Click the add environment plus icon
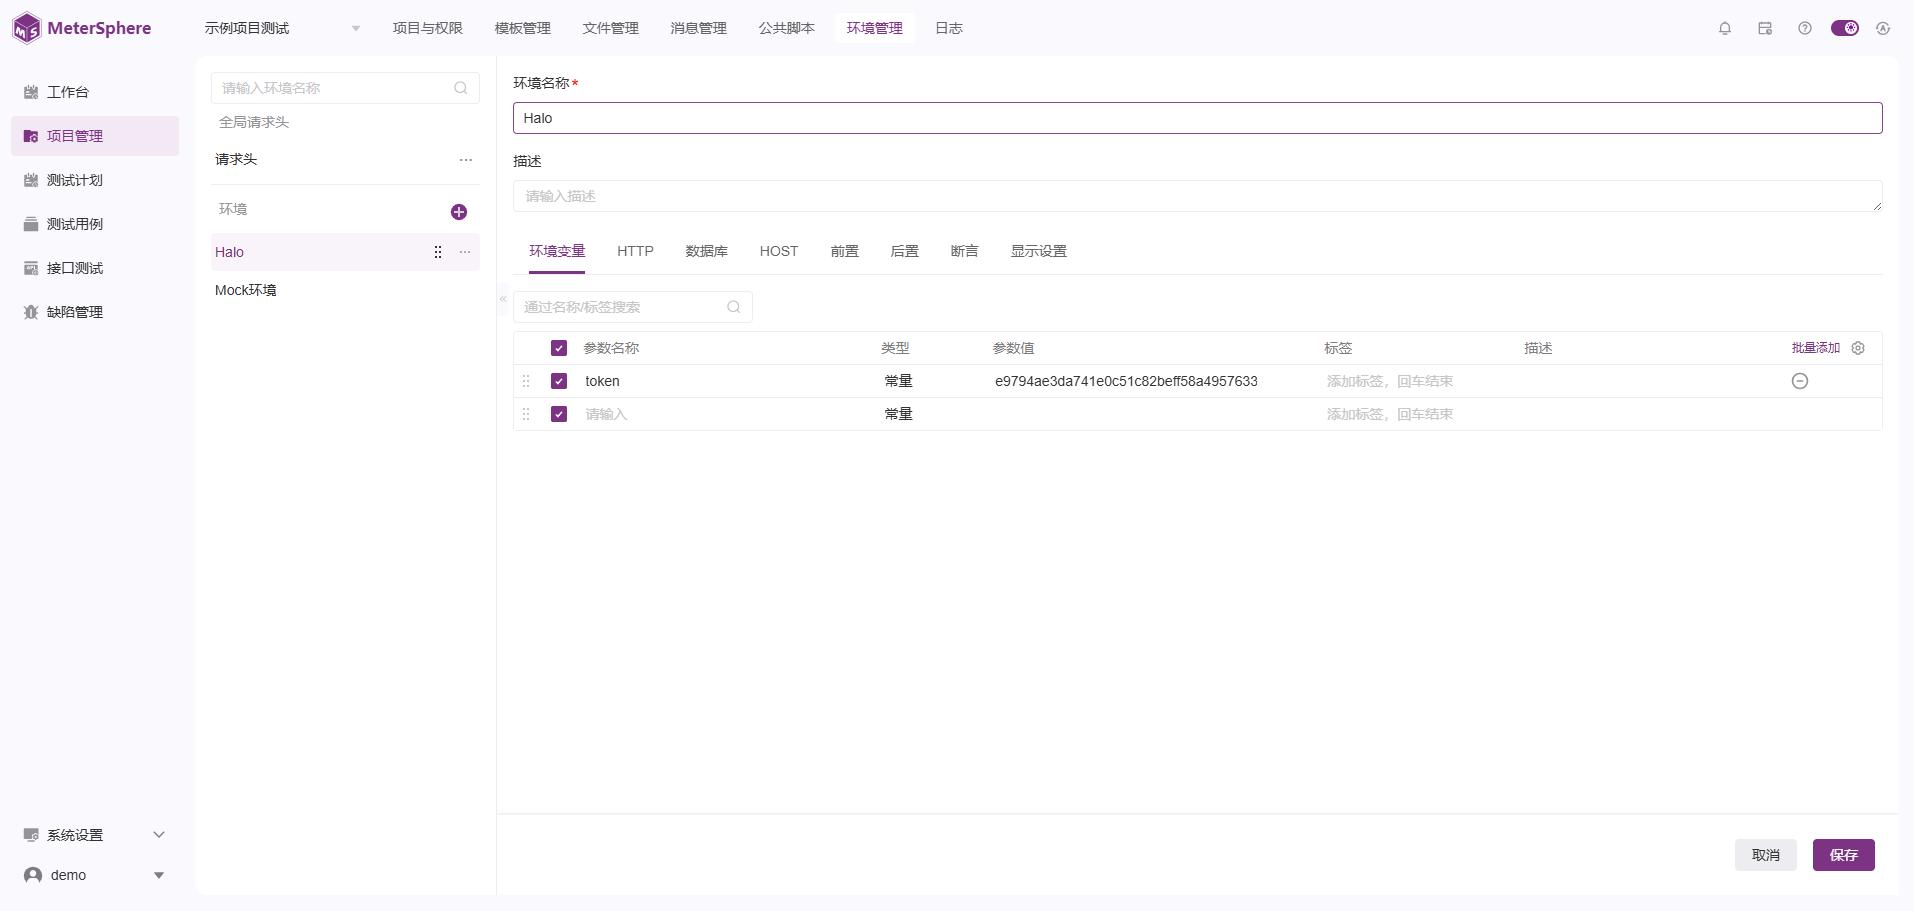 coord(459,212)
